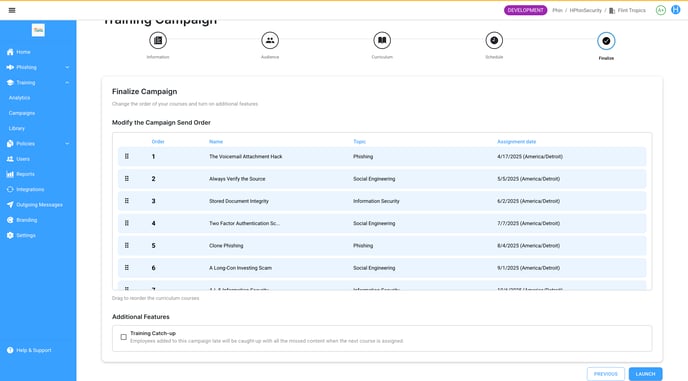688x381 pixels.
Task: Sort by the Assignment date column header
Action: pyautogui.click(x=516, y=141)
